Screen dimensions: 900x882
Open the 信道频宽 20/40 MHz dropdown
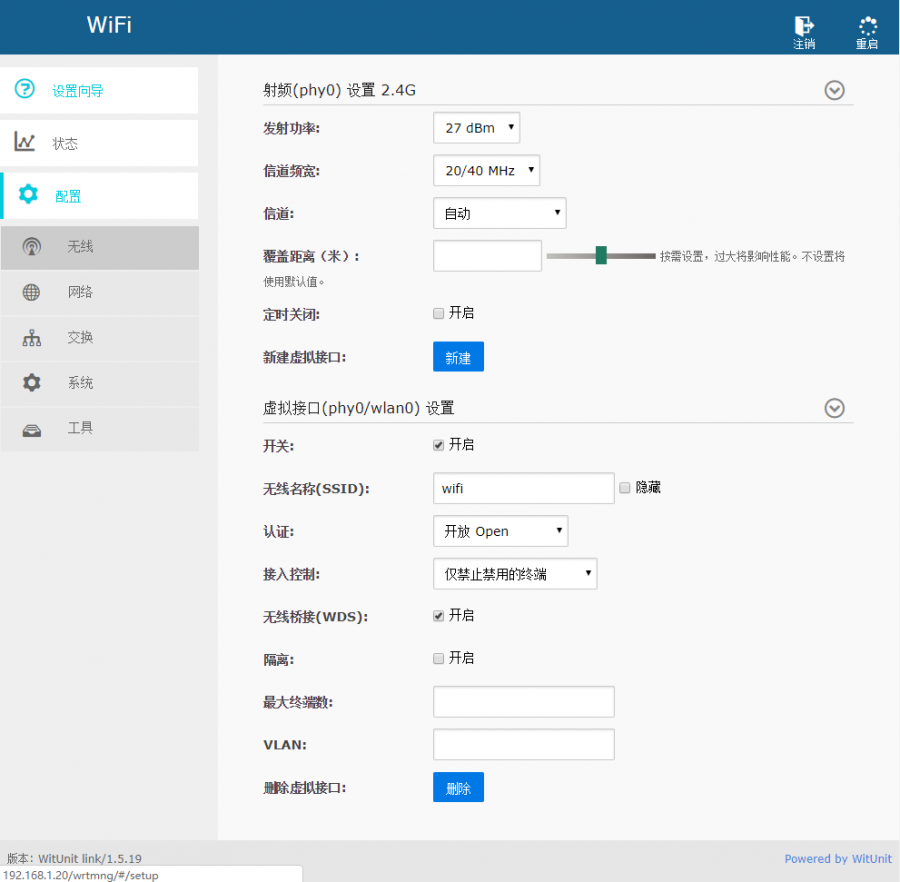tap(486, 170)
